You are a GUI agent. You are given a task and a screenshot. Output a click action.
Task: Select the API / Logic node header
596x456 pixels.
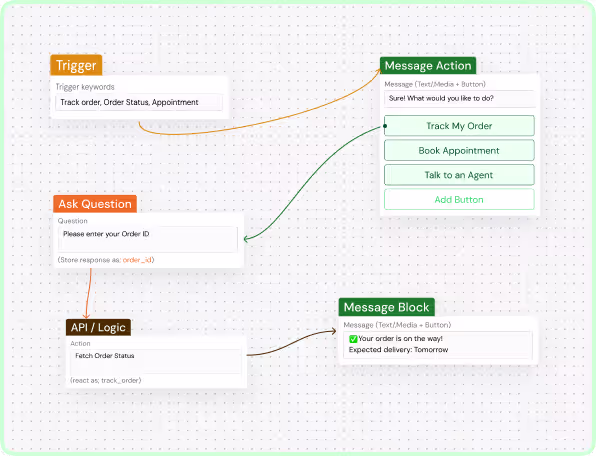tap(98, 328)
